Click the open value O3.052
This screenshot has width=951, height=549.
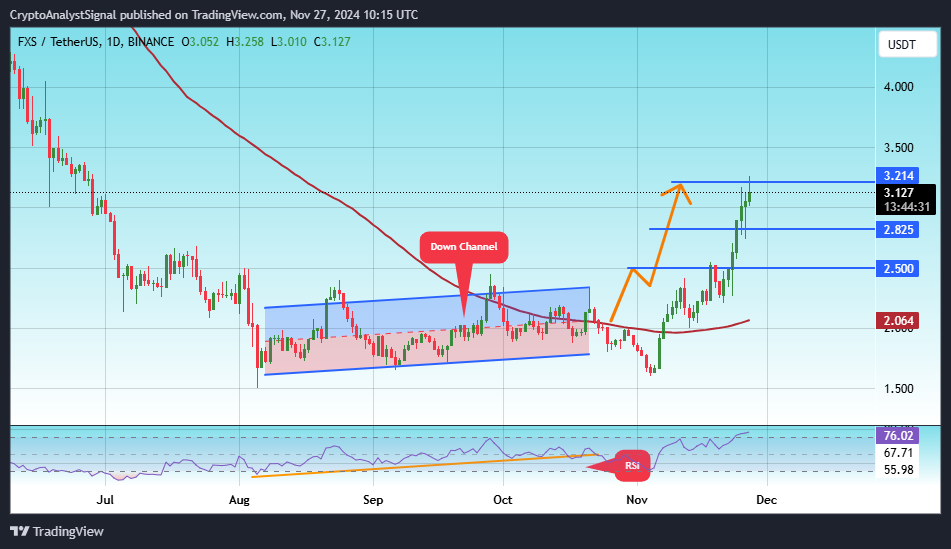(x=200, y=42)
